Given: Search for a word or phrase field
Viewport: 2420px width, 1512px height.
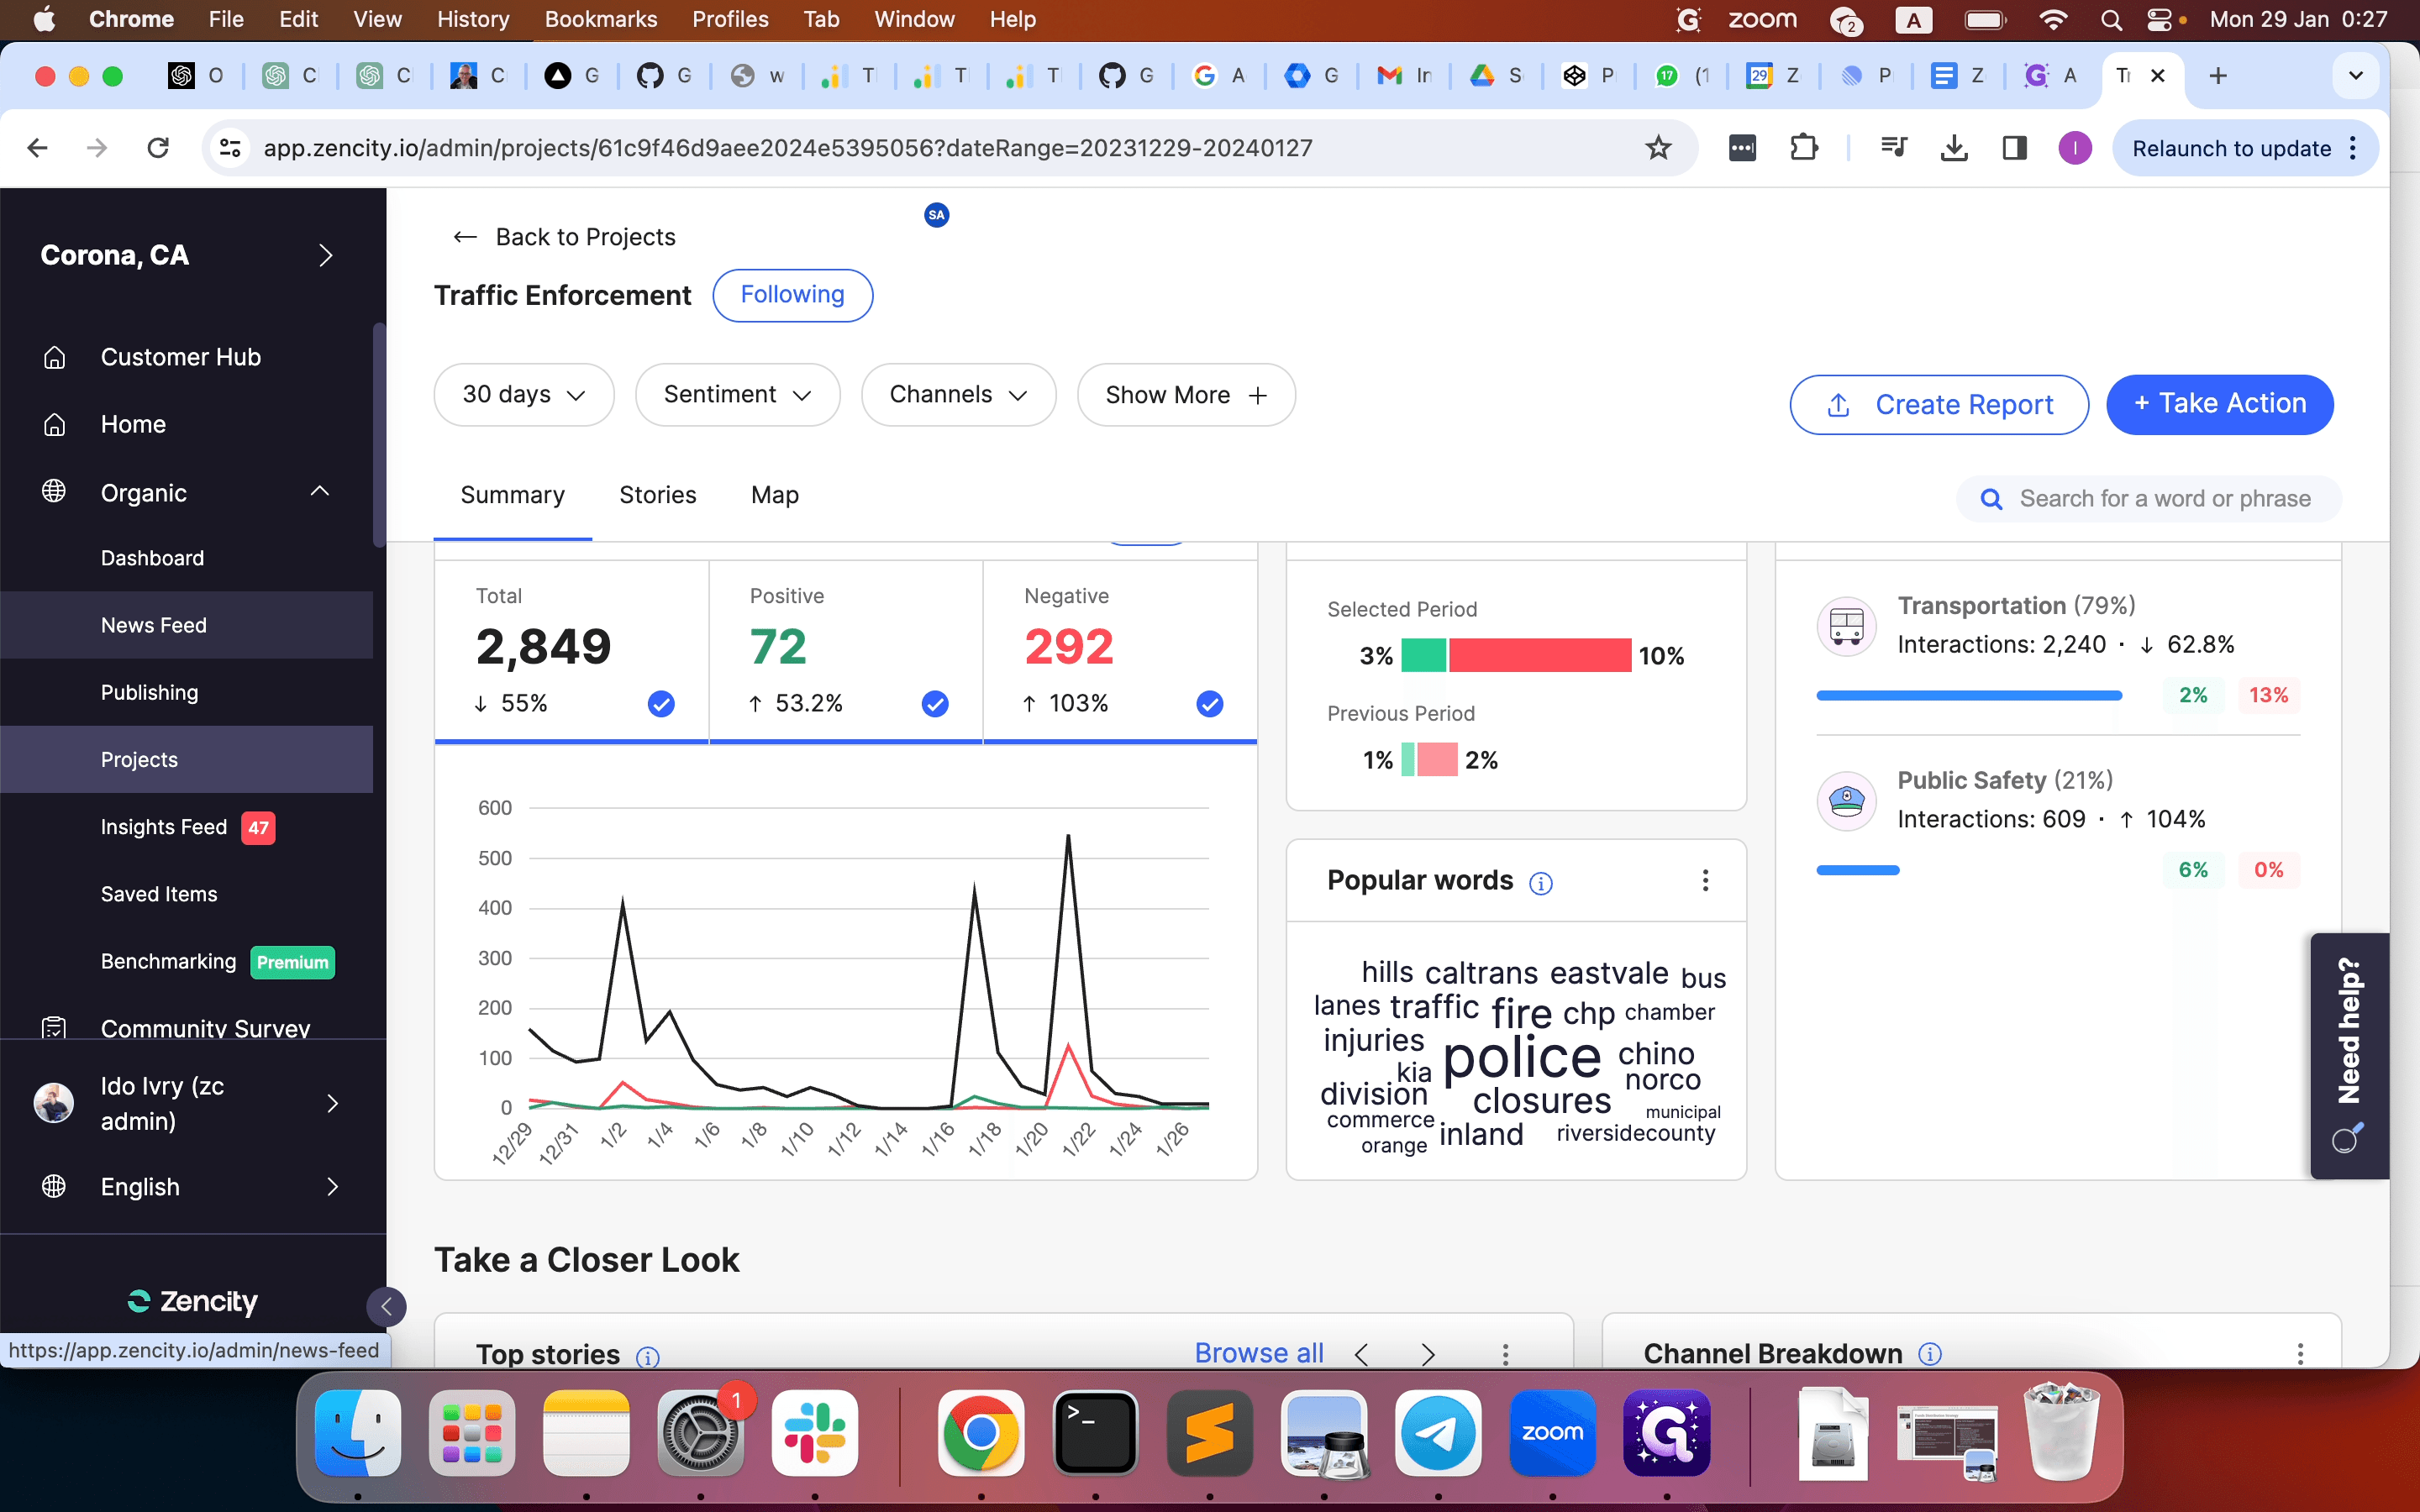Looking at the screenshot, I should click(x=2148, y=498).
